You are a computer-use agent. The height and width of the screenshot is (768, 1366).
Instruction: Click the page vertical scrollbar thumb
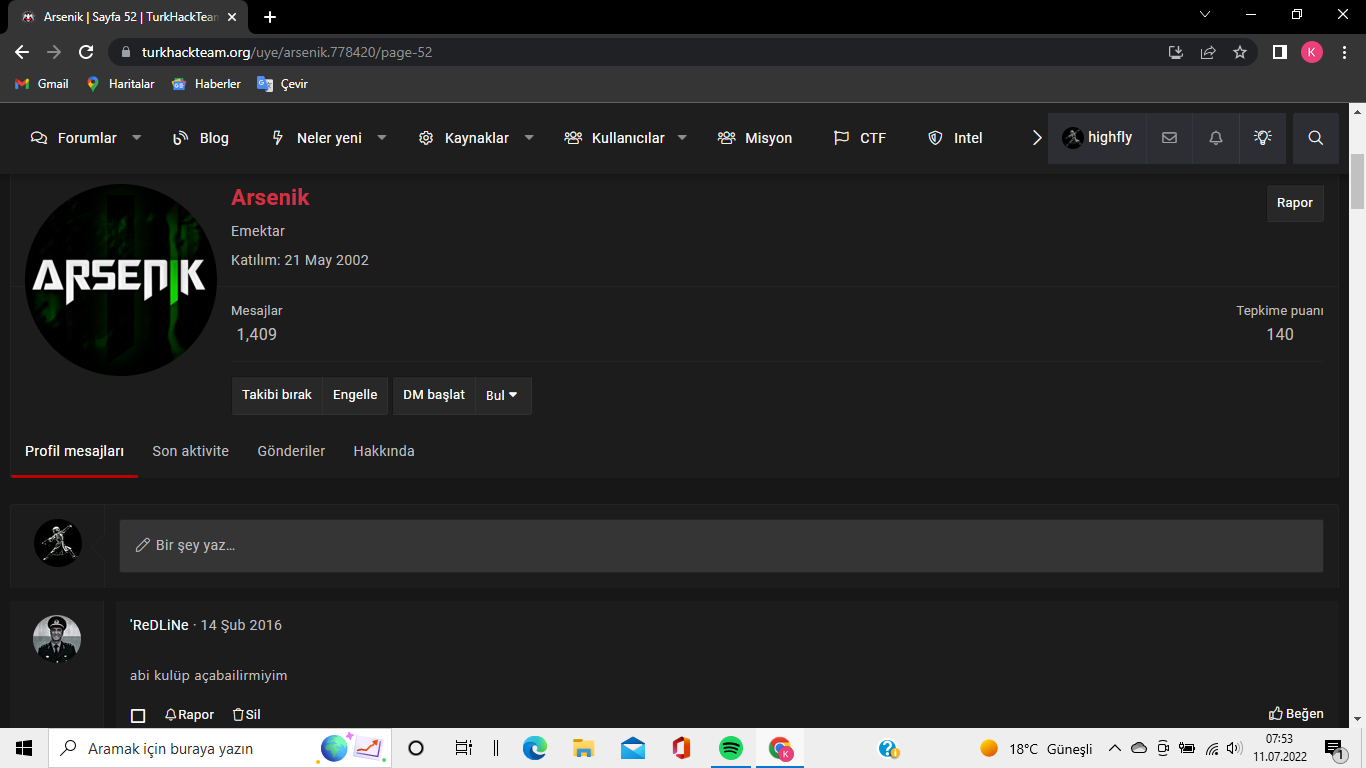click(1357, 182)
